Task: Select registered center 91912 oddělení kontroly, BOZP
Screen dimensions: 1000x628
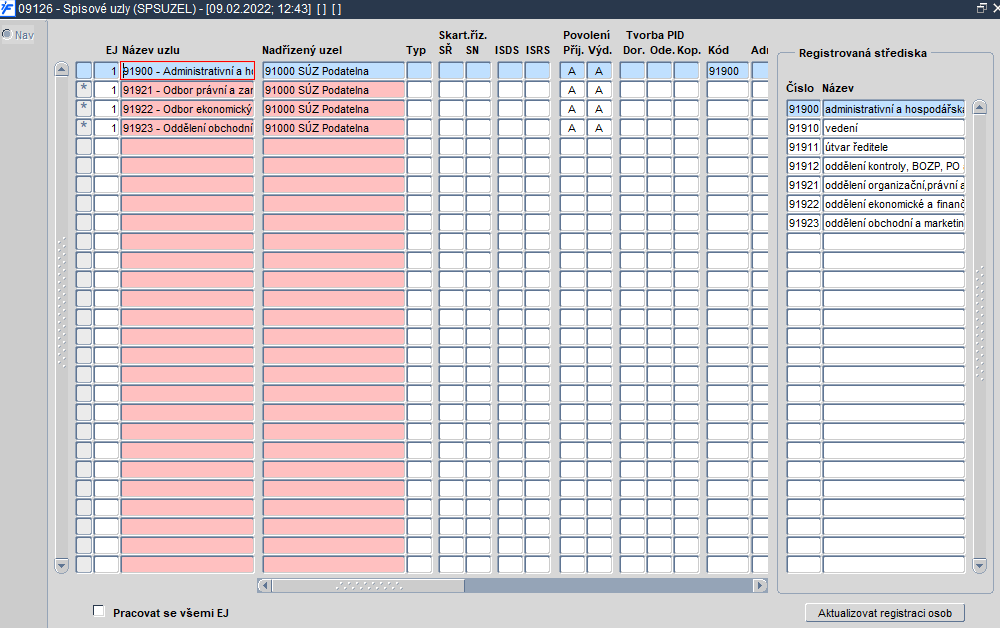Action: tap(893, 166)
